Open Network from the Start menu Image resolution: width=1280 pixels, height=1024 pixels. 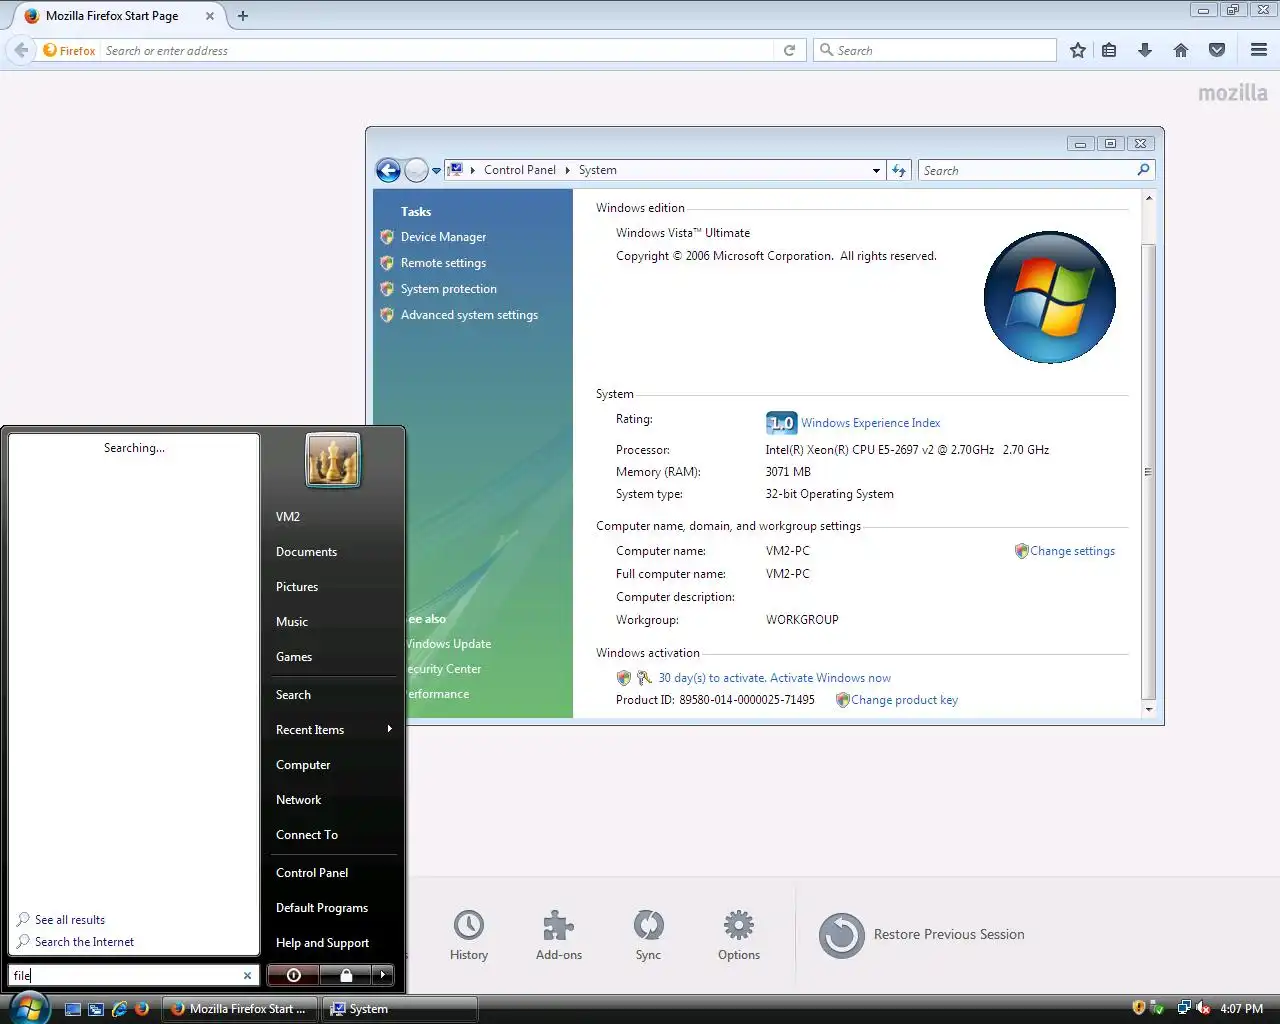pos(298,800)
